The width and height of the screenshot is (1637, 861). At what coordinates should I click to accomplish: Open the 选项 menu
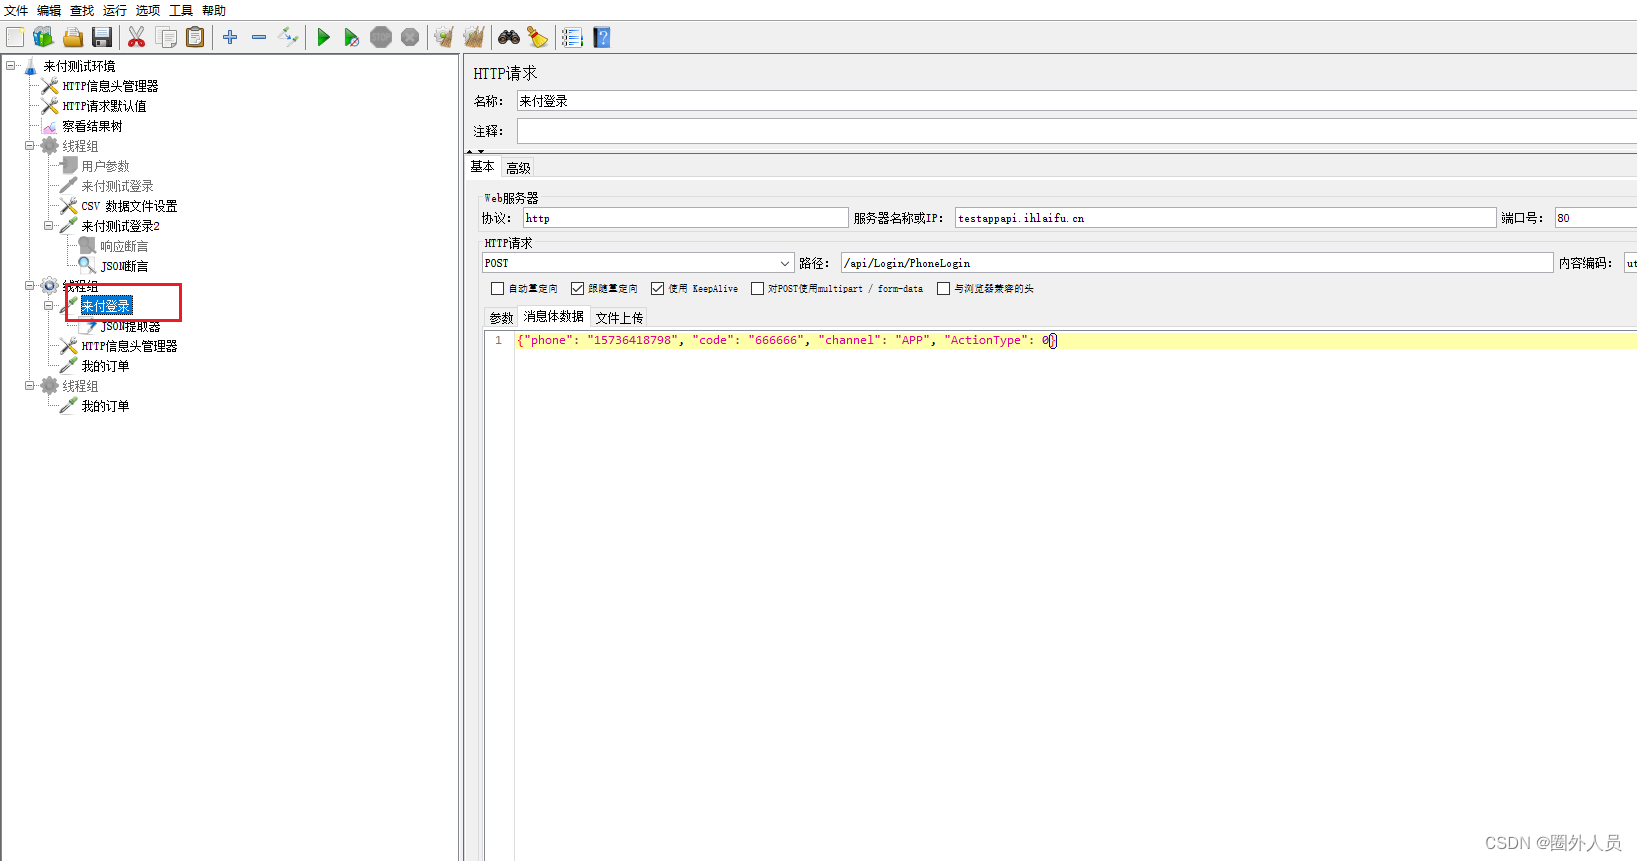point(148,10)
